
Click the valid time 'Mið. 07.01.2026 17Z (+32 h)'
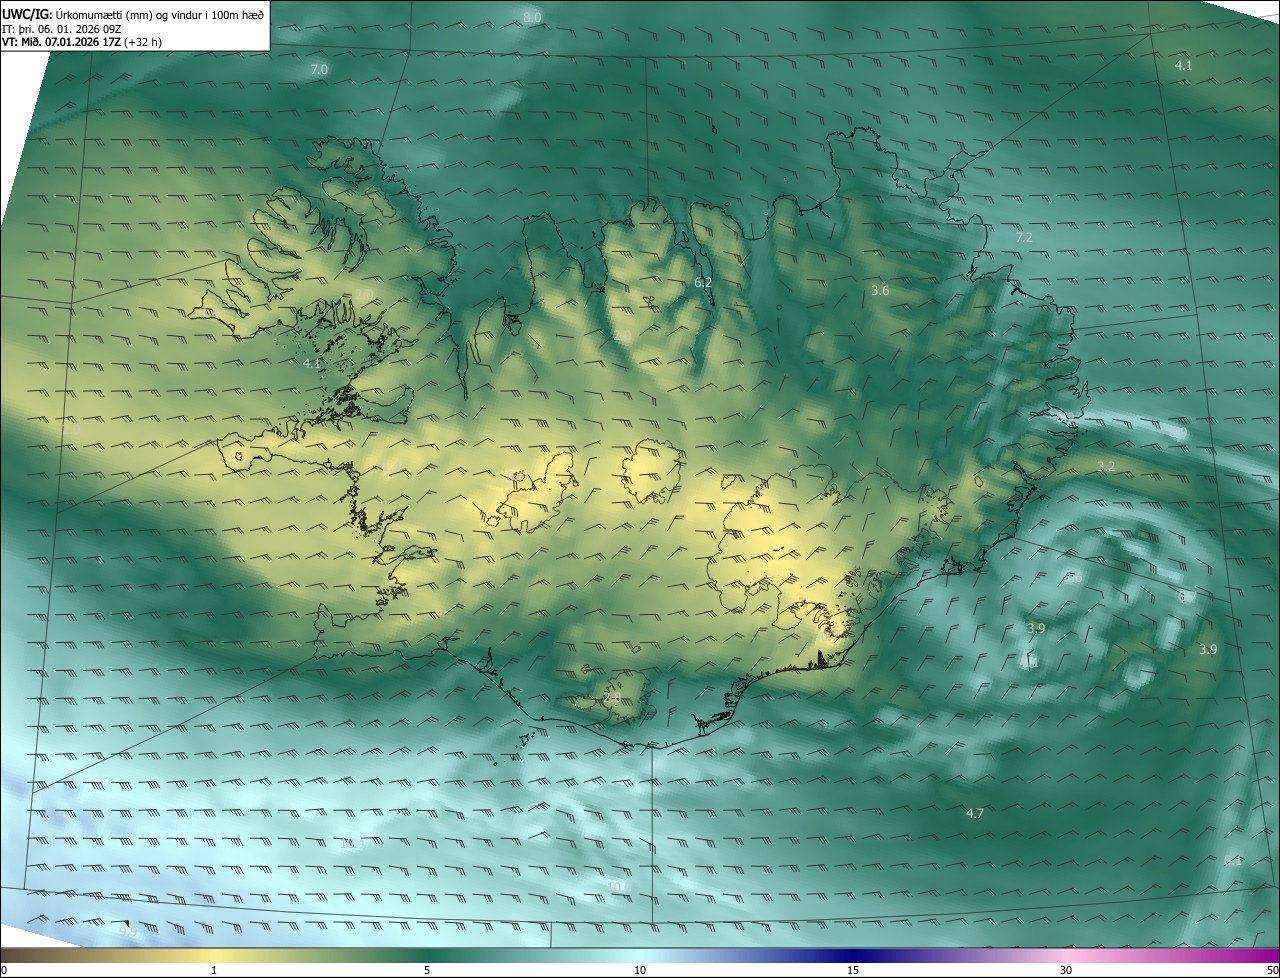coord(90,42)
